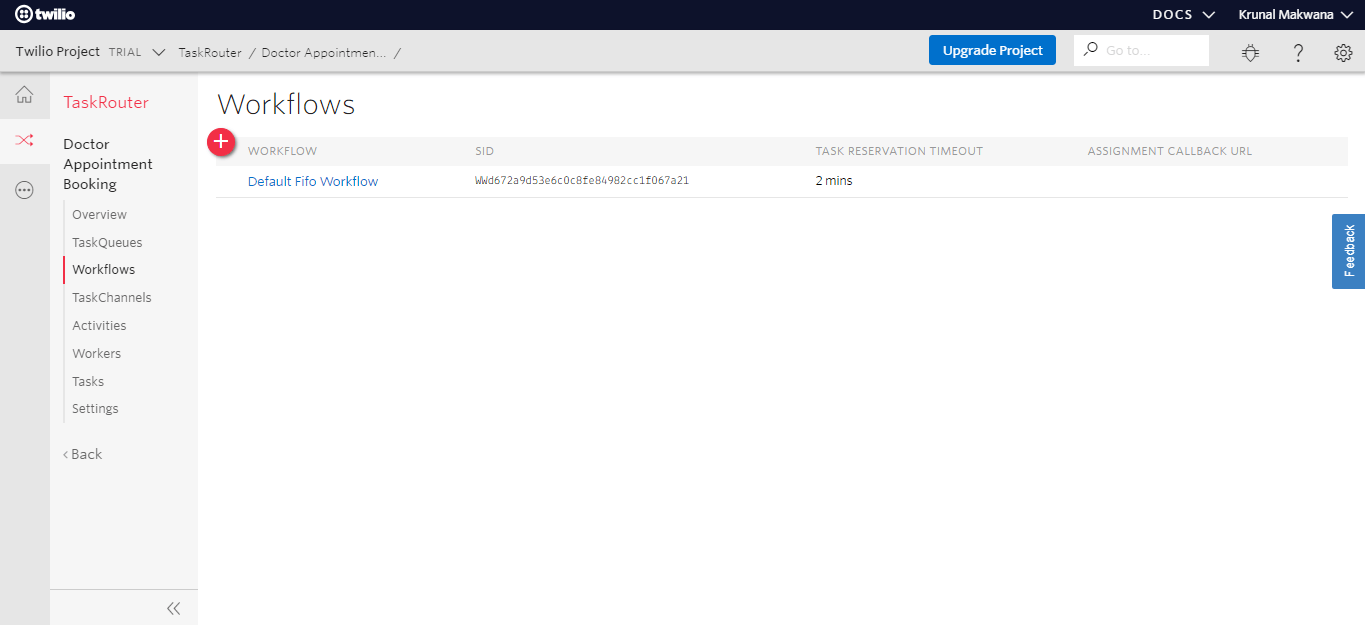Switch to the TaskQueues section
The height and width of the screenshot is (625, 1365).
point(106,242)
